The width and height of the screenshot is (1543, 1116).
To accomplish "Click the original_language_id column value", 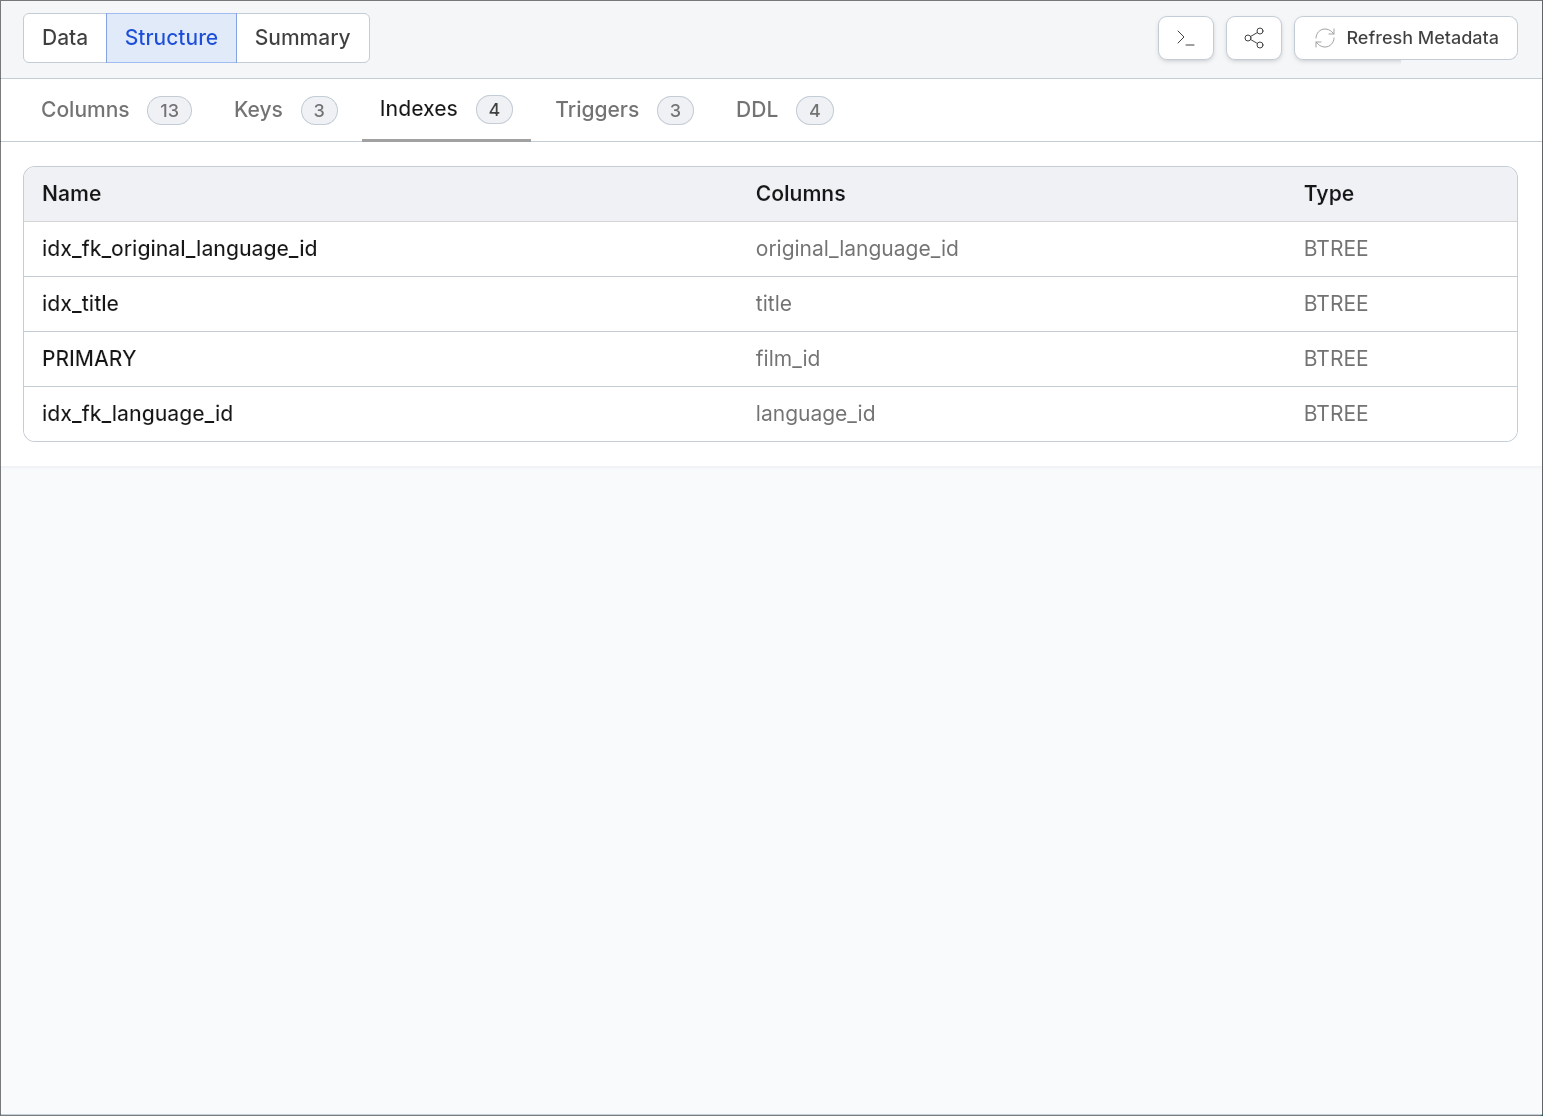I will [857, 249].
